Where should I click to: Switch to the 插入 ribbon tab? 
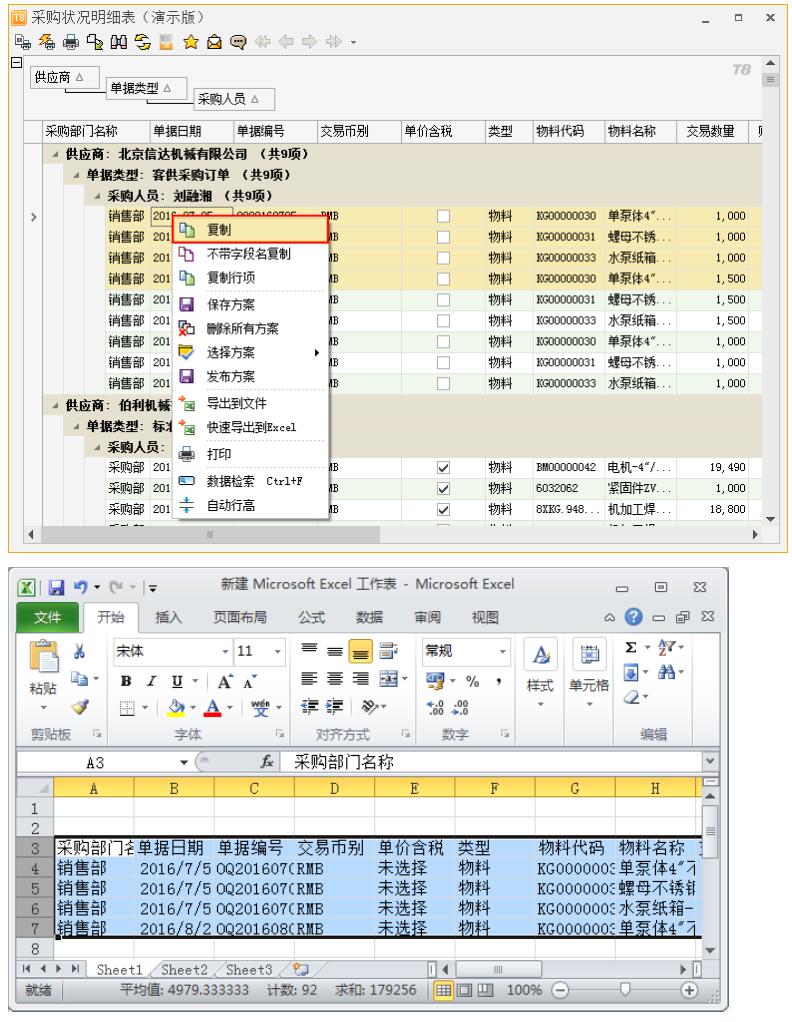[167, 618]
